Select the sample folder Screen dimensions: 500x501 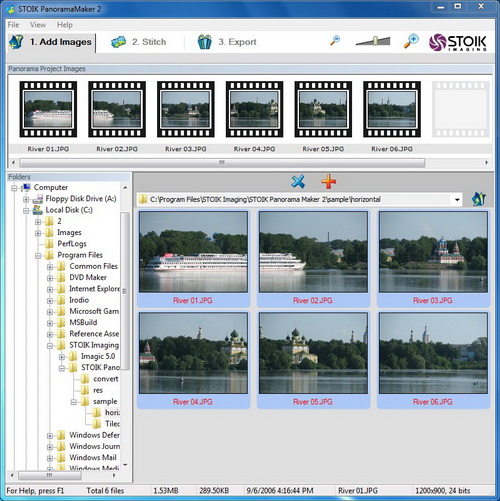tap(105, 401)
